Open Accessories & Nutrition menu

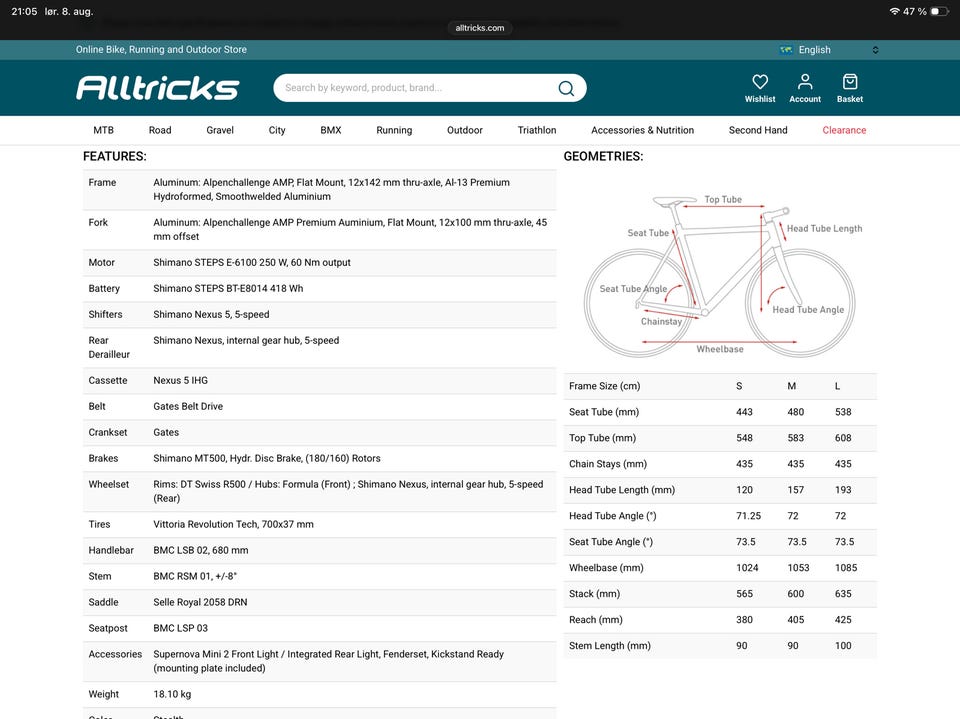[642, 130]
